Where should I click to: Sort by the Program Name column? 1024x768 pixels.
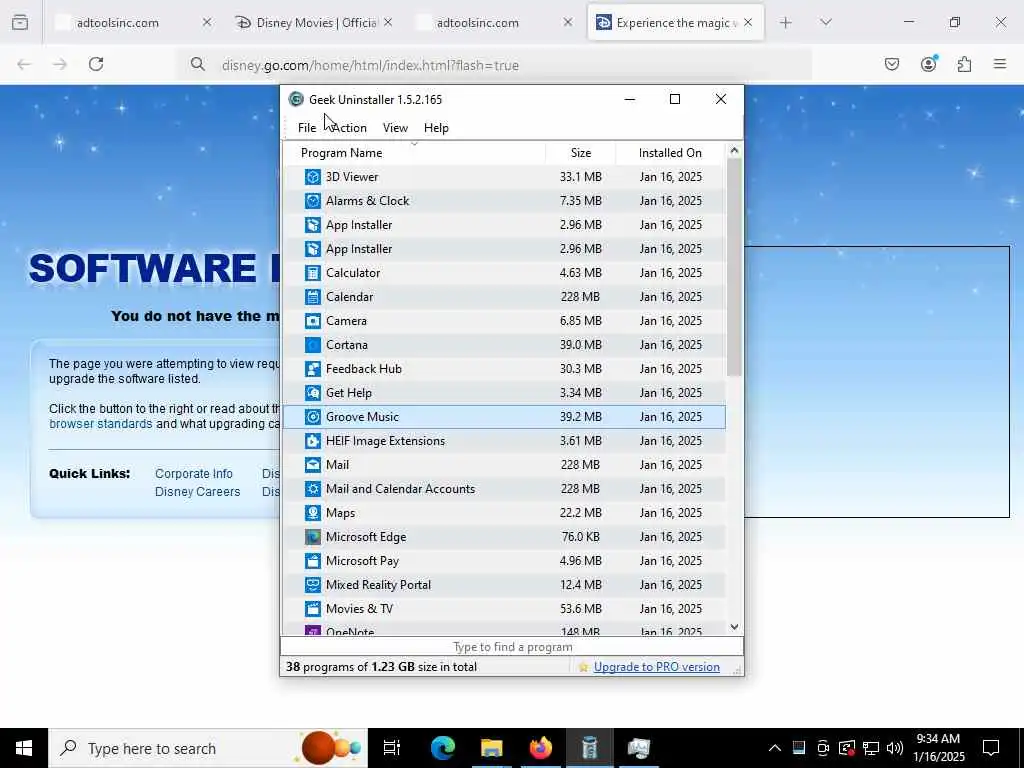coord(414,153)
